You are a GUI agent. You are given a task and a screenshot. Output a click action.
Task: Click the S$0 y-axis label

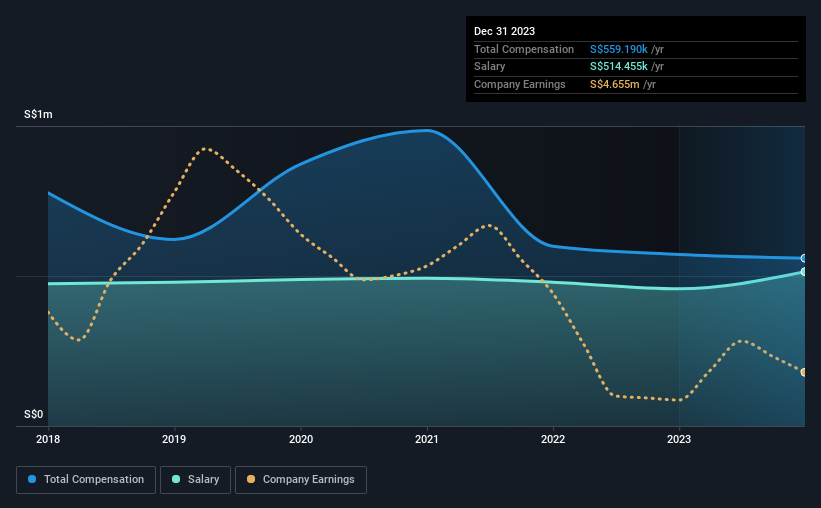(x=34, y=414)
